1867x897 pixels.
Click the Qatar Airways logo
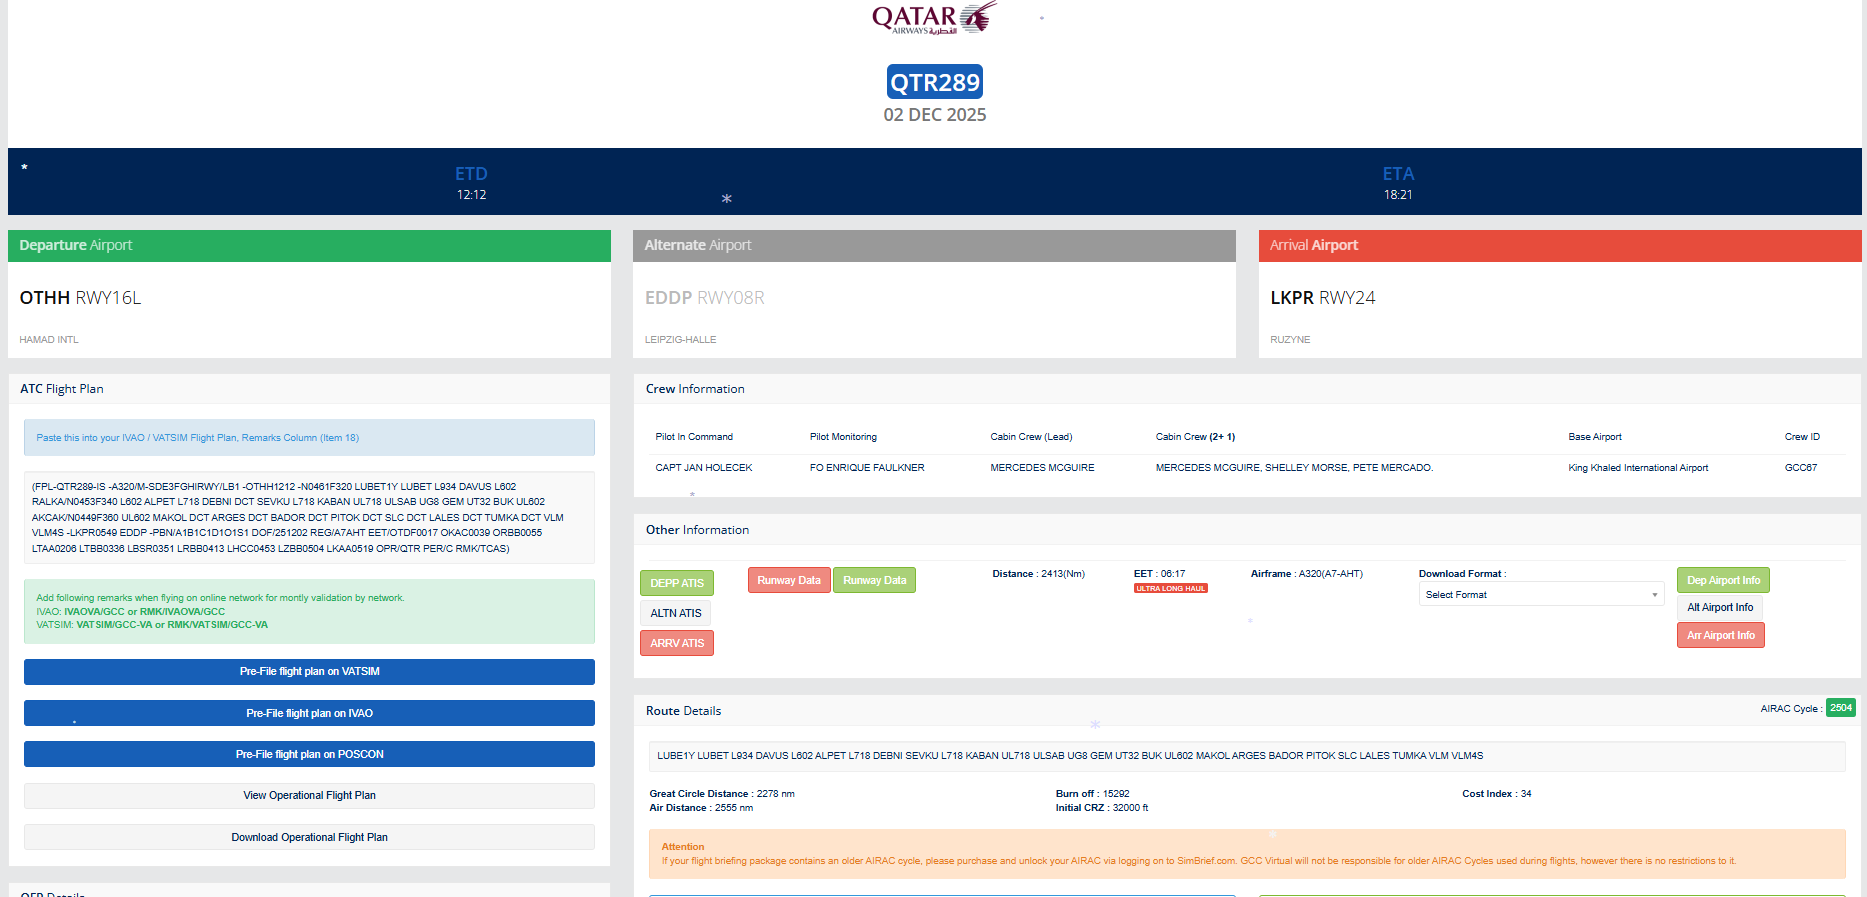934,18
